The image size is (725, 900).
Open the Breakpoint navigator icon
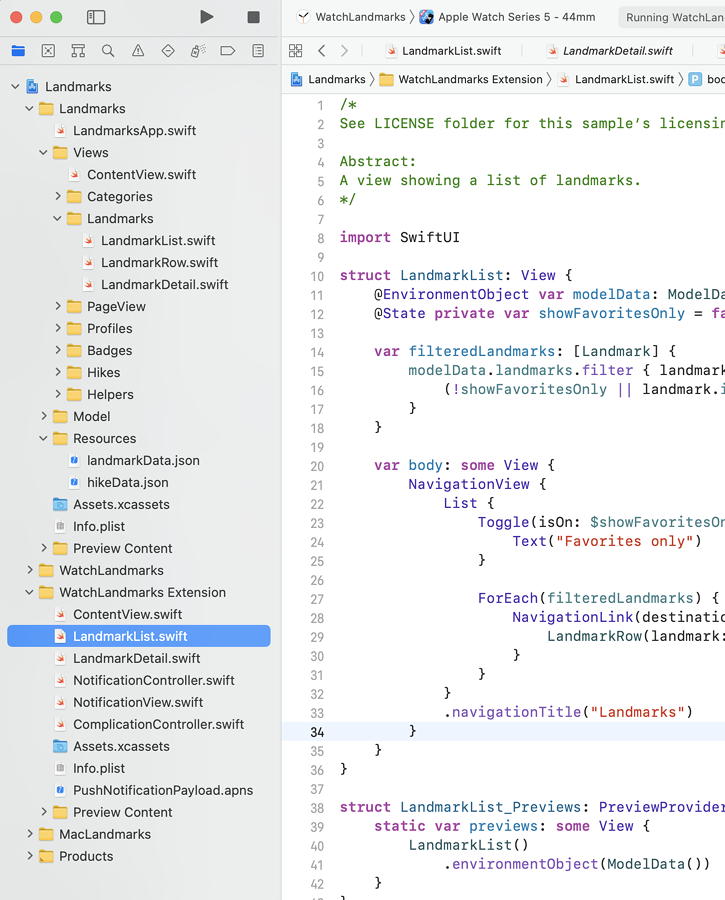pos(228,51)
